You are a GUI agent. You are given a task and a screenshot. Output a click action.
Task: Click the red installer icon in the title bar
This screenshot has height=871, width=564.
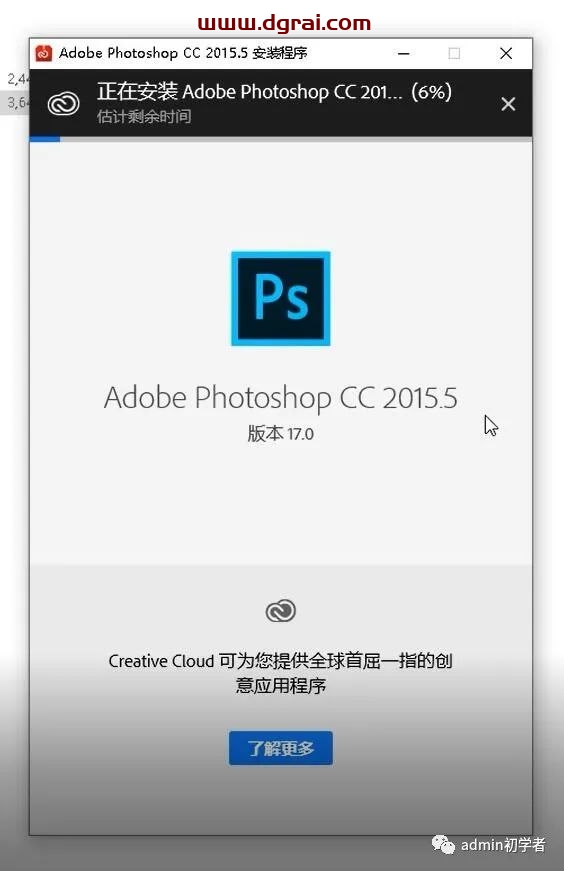[43, 53]
